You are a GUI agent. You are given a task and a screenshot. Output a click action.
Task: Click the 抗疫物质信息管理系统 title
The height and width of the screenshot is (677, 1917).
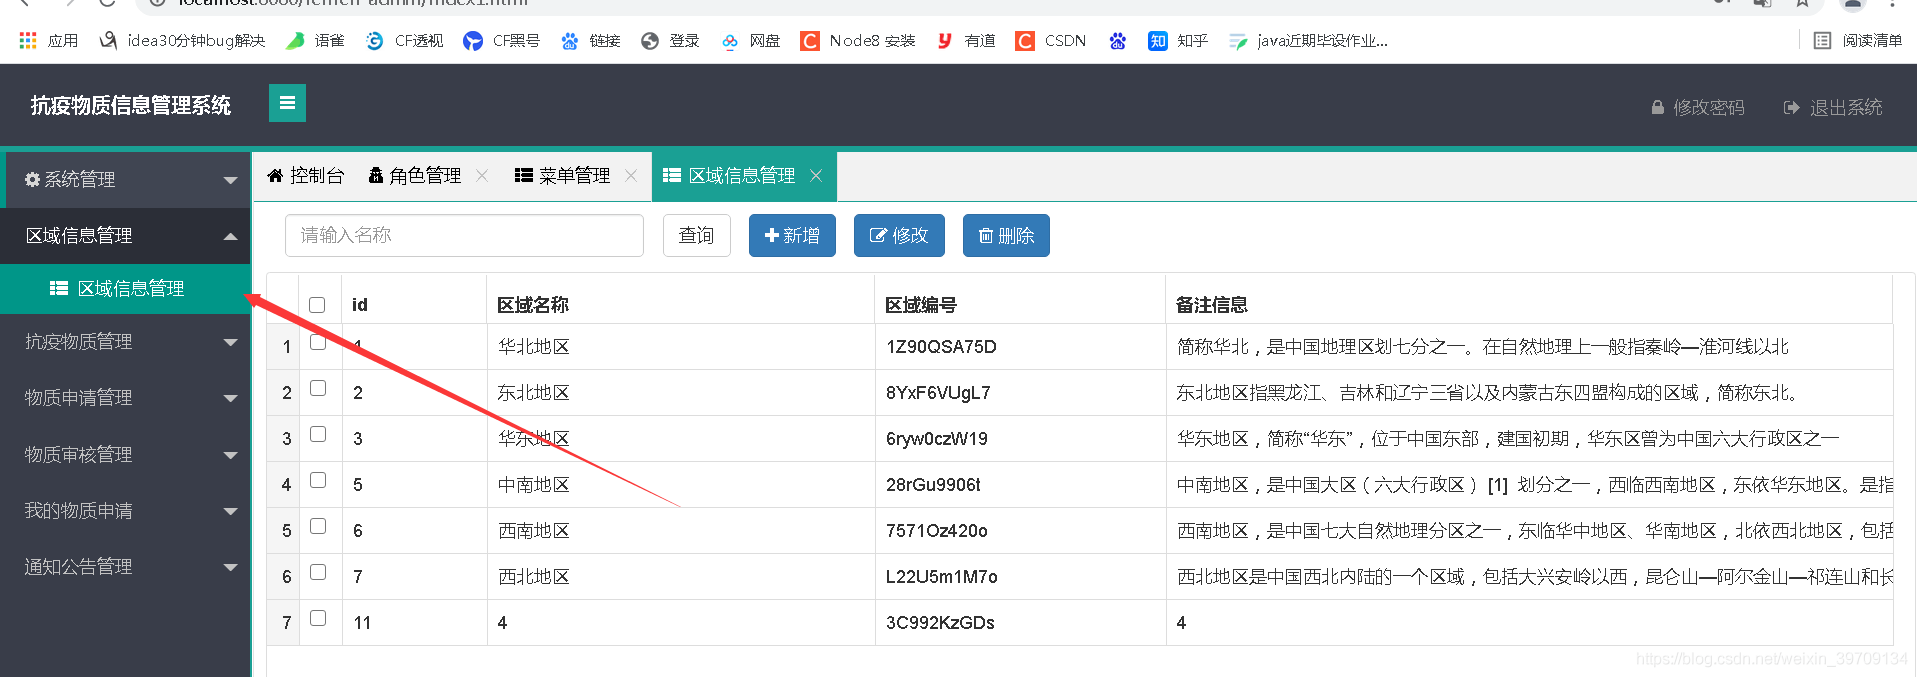pyautogui.click(x=131, y=106)
